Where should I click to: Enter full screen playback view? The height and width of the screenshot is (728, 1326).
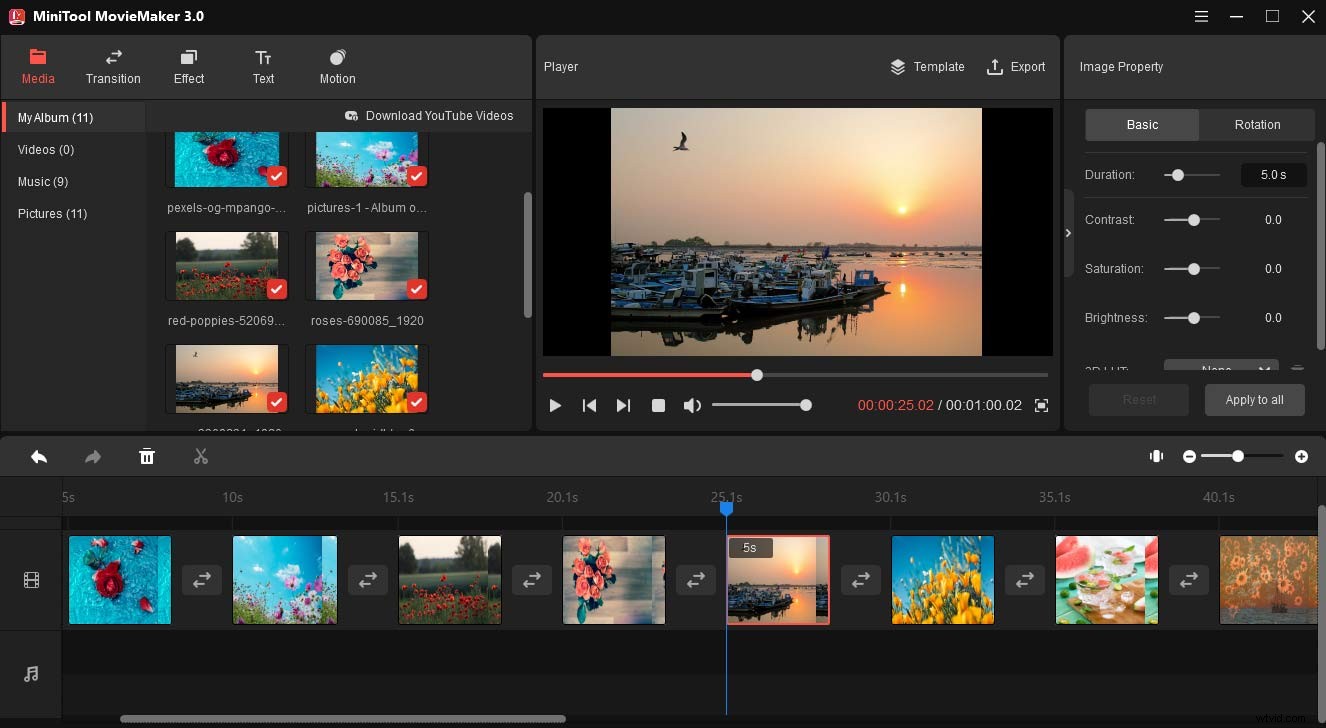point(1040,405)
